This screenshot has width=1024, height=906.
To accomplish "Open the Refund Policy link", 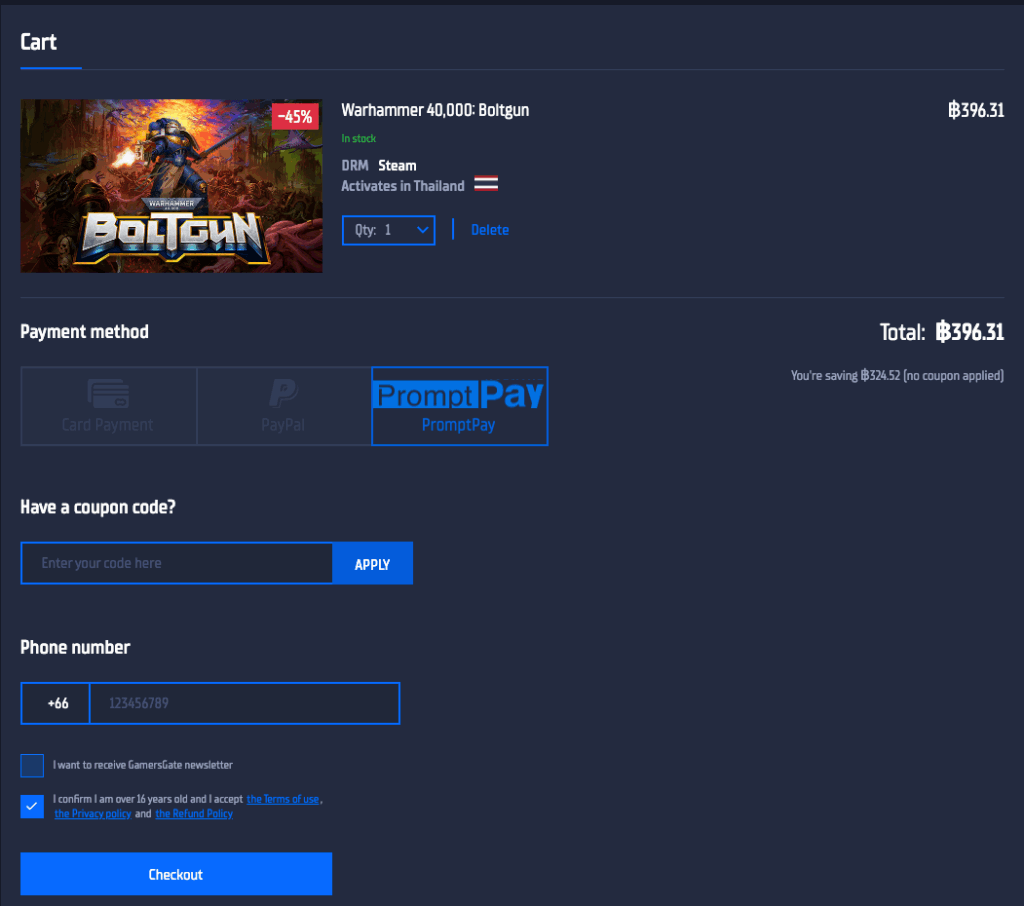I will tap(194, 814).
